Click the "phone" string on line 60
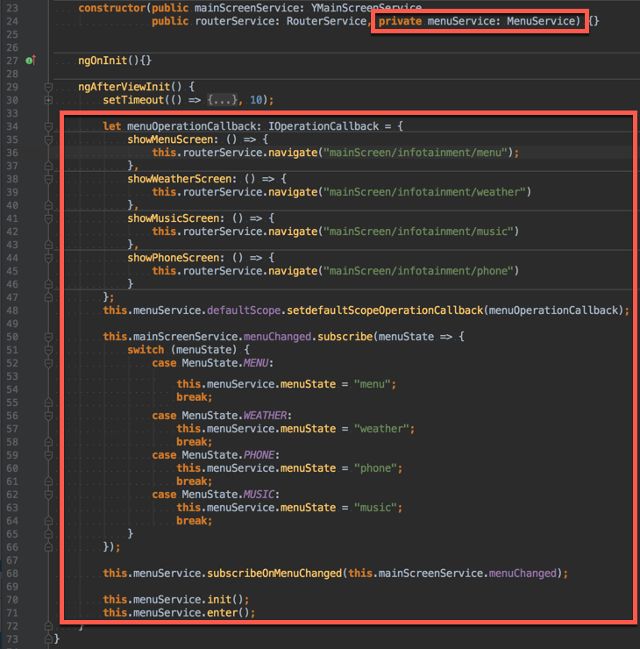The image size is (640, 649). click(375, 468)
